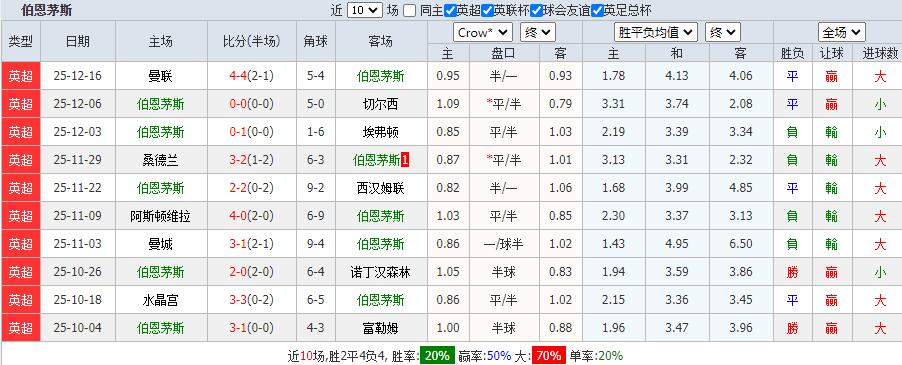
Task: Click the odds value 1.43
Action: (614, 244)
